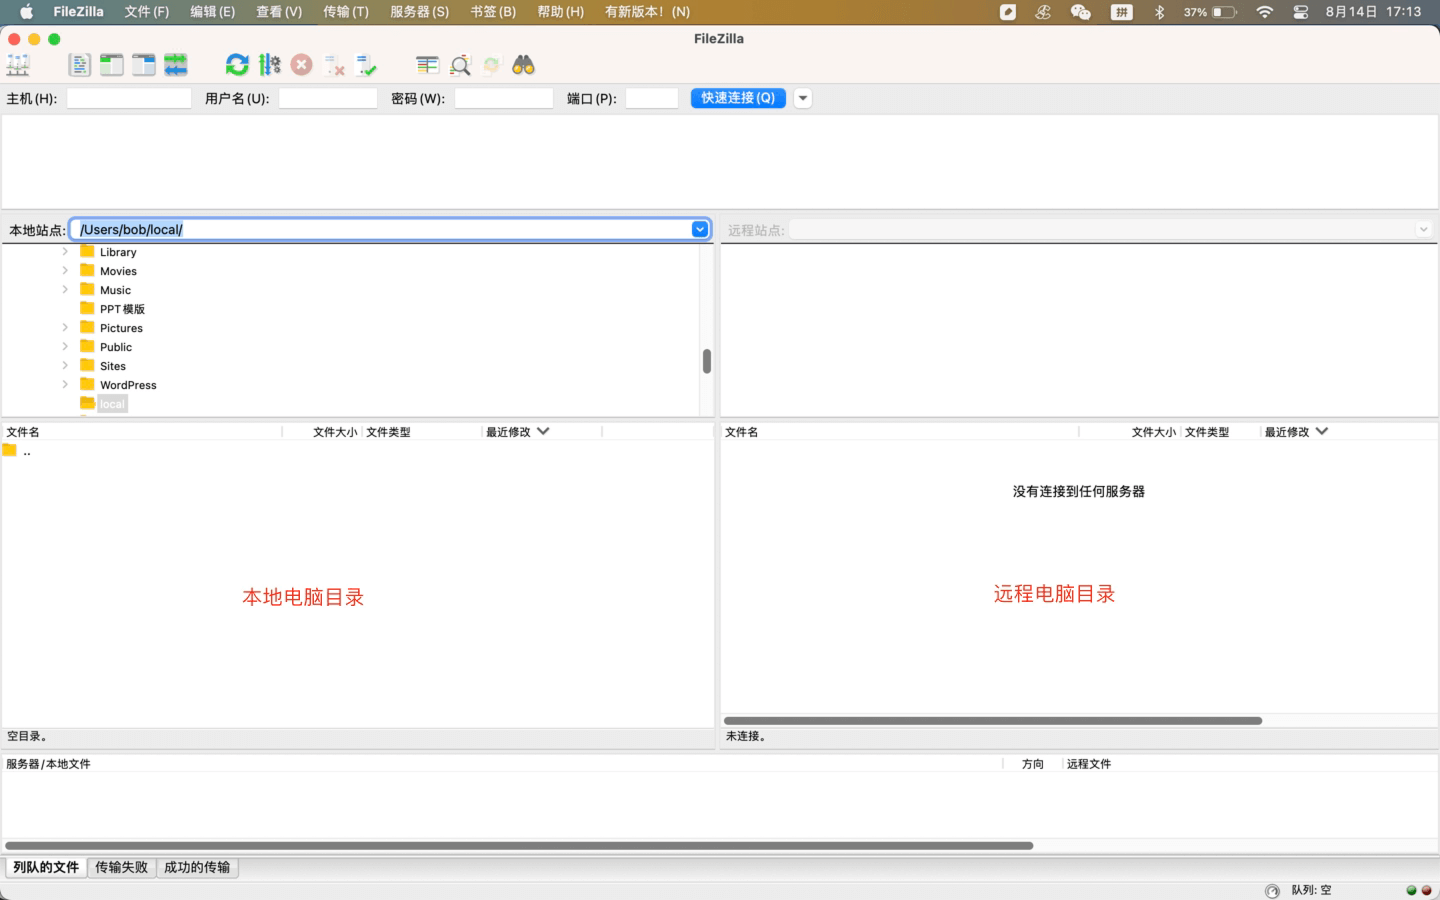
Task: Click 快速连接 (Q) button
Action: coord(738,98)
